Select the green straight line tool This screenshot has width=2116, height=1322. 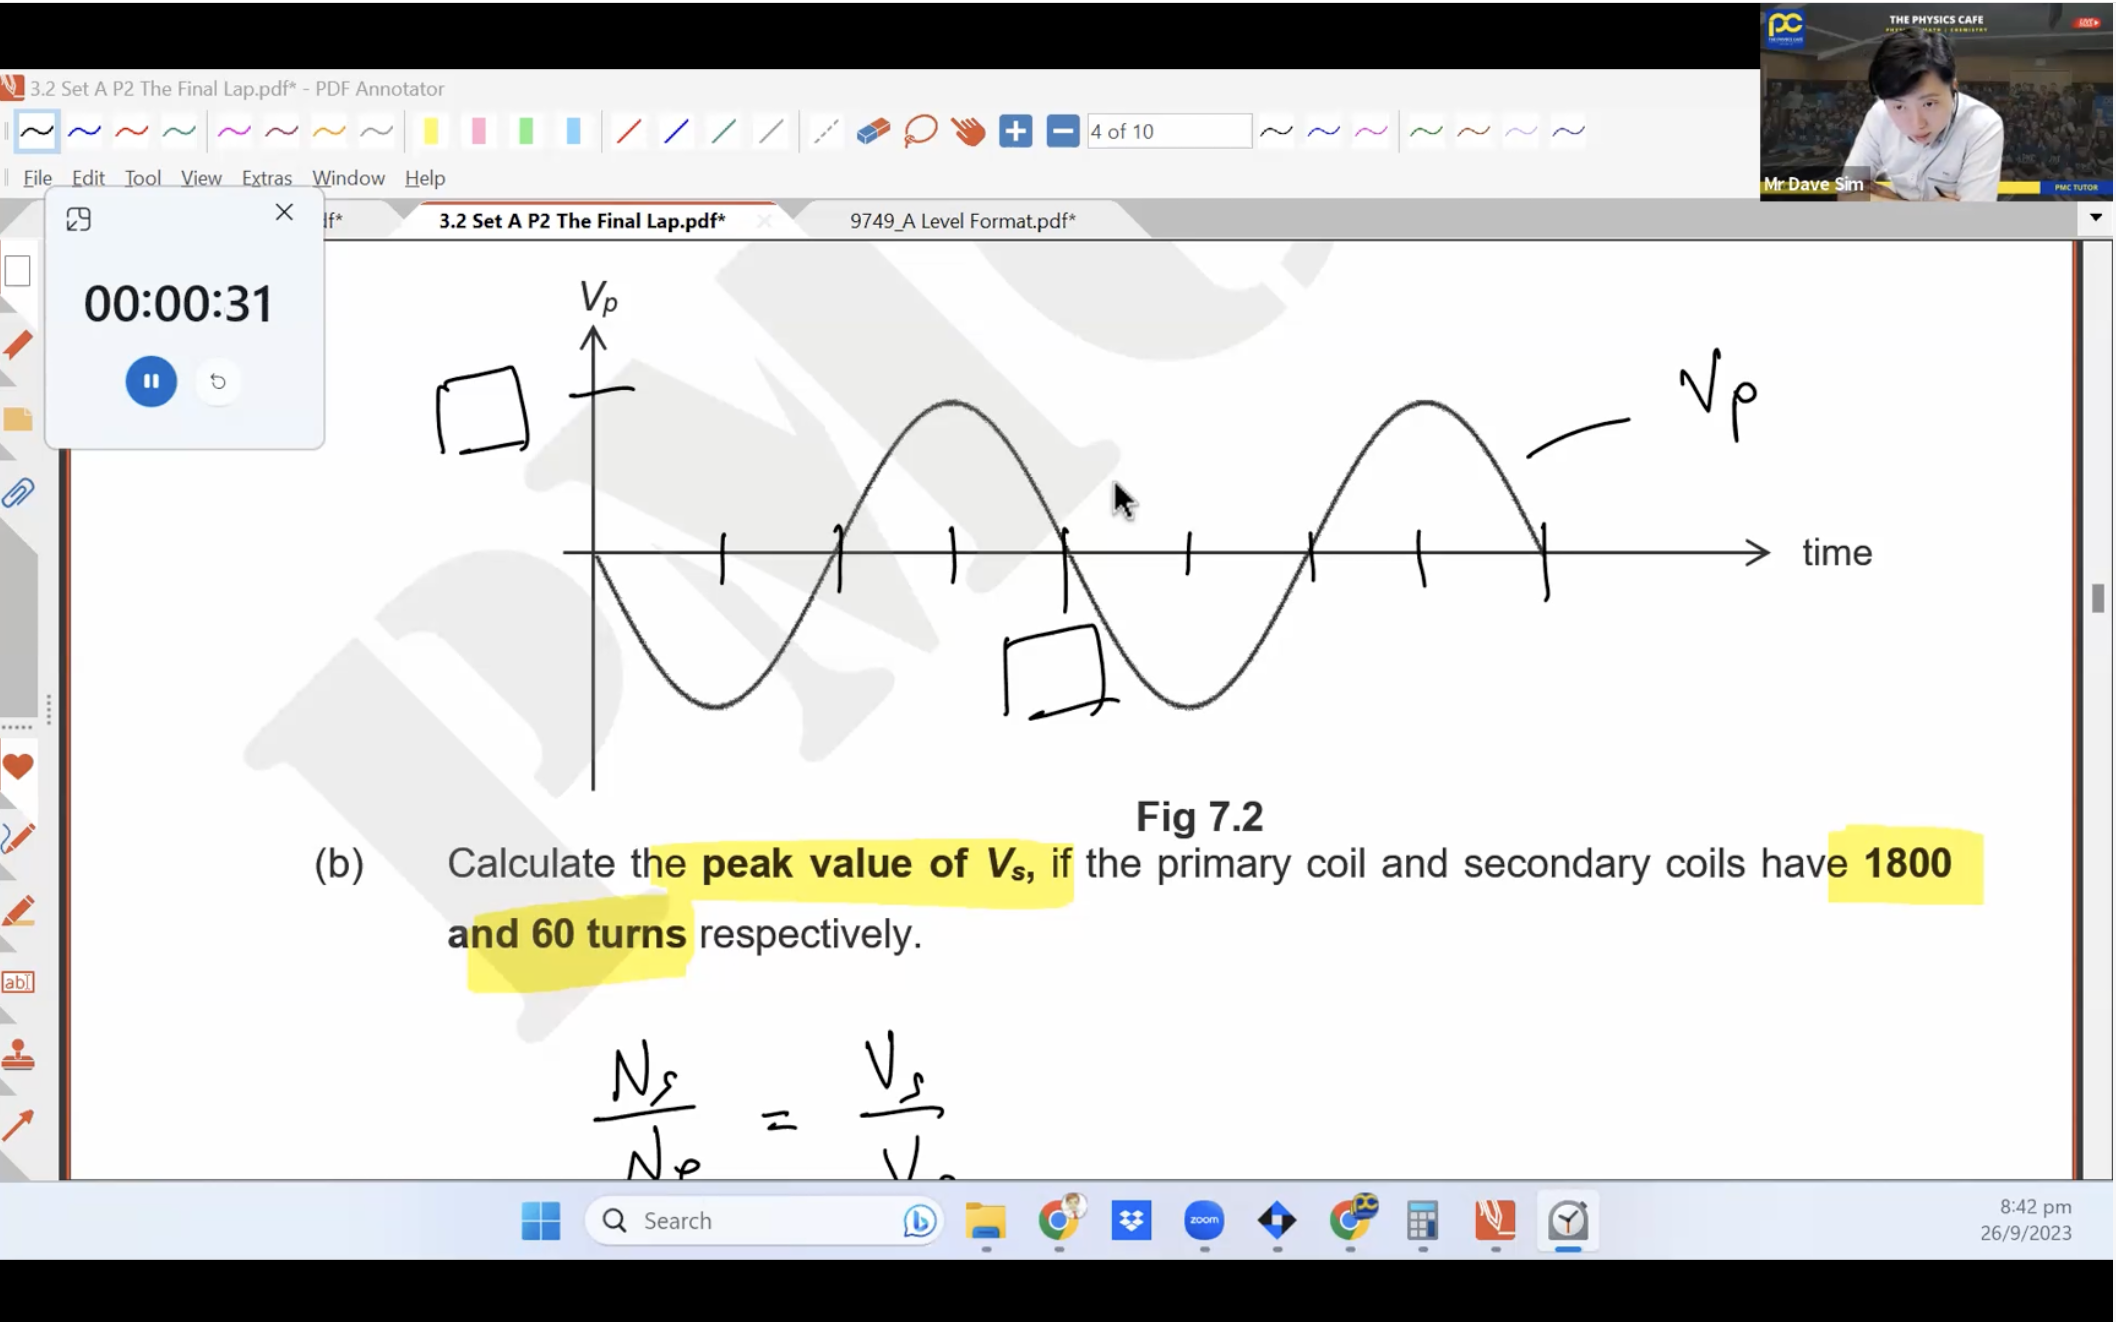724,131
